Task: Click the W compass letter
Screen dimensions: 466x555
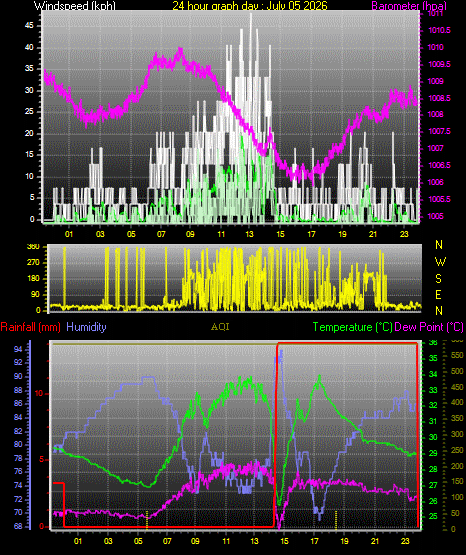Action: [x=440, y=262]
